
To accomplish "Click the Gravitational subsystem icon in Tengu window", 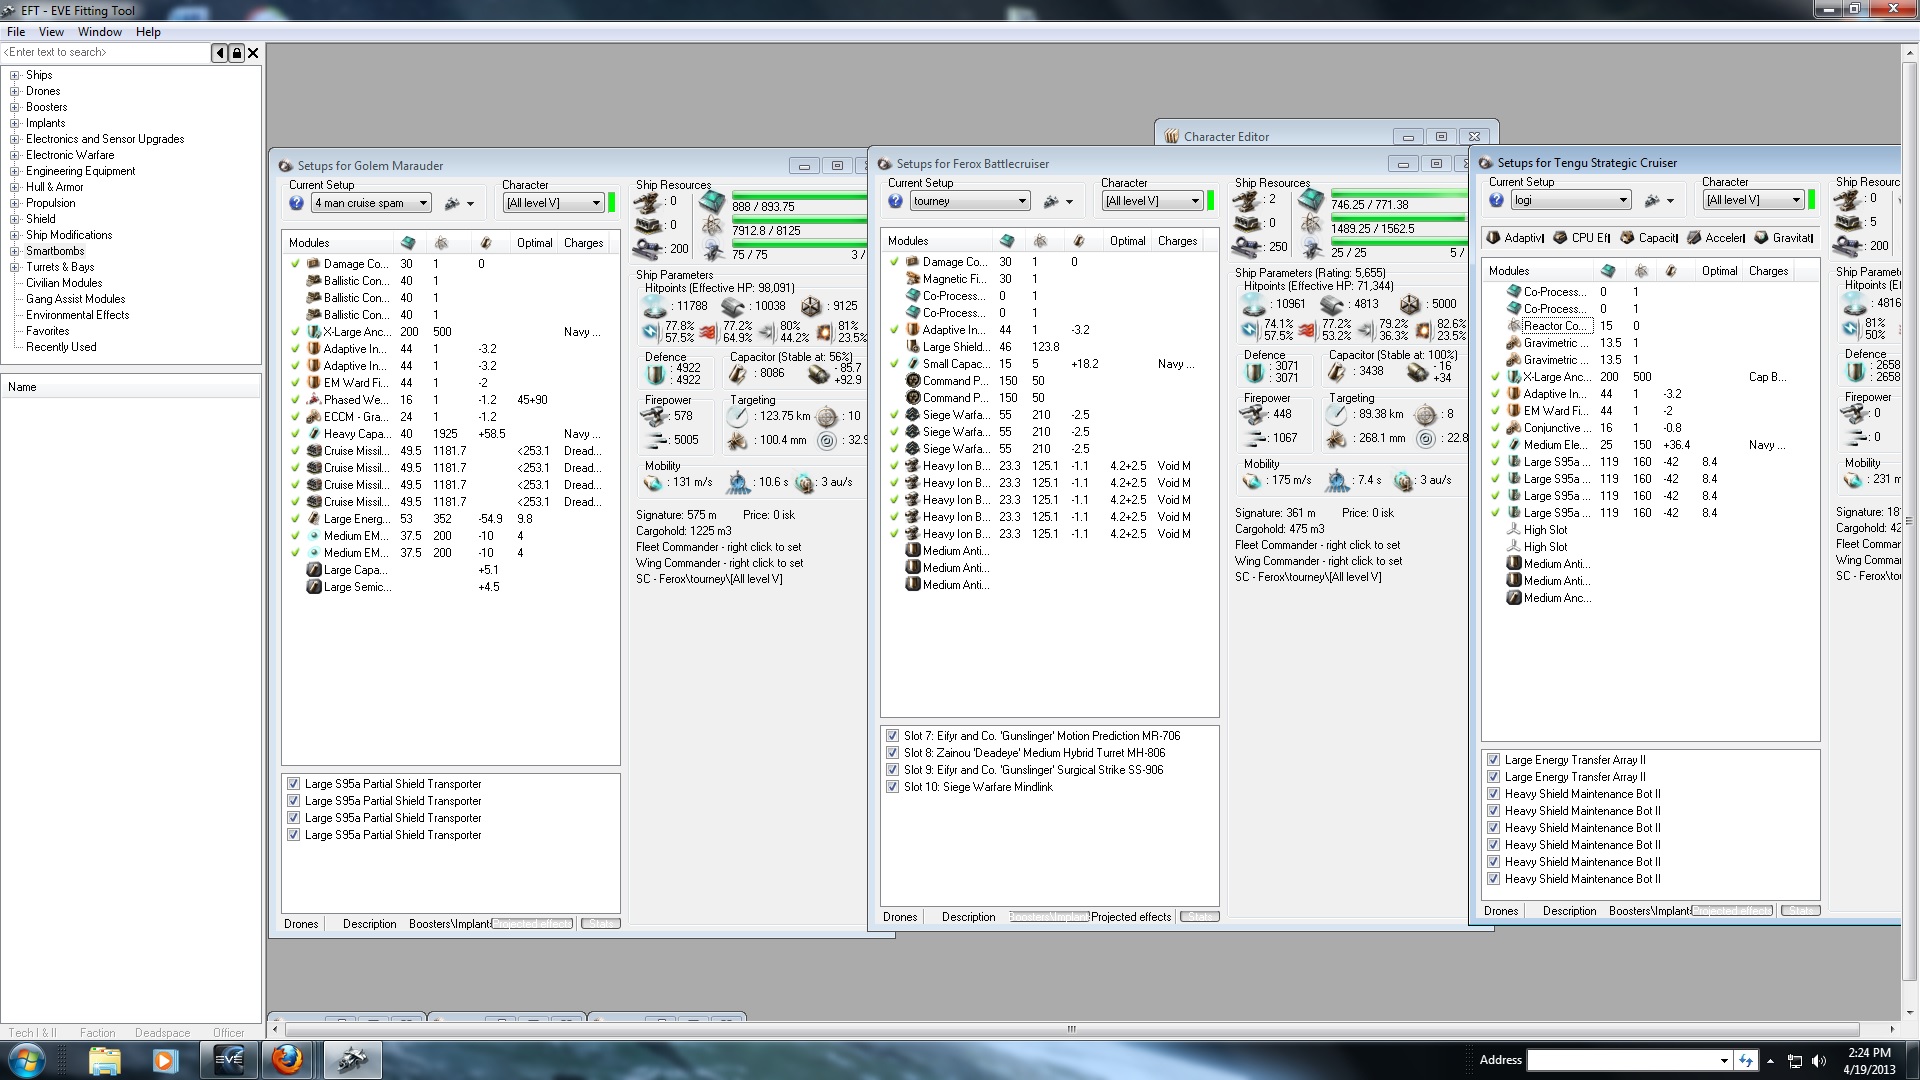I will [1761, 238].
